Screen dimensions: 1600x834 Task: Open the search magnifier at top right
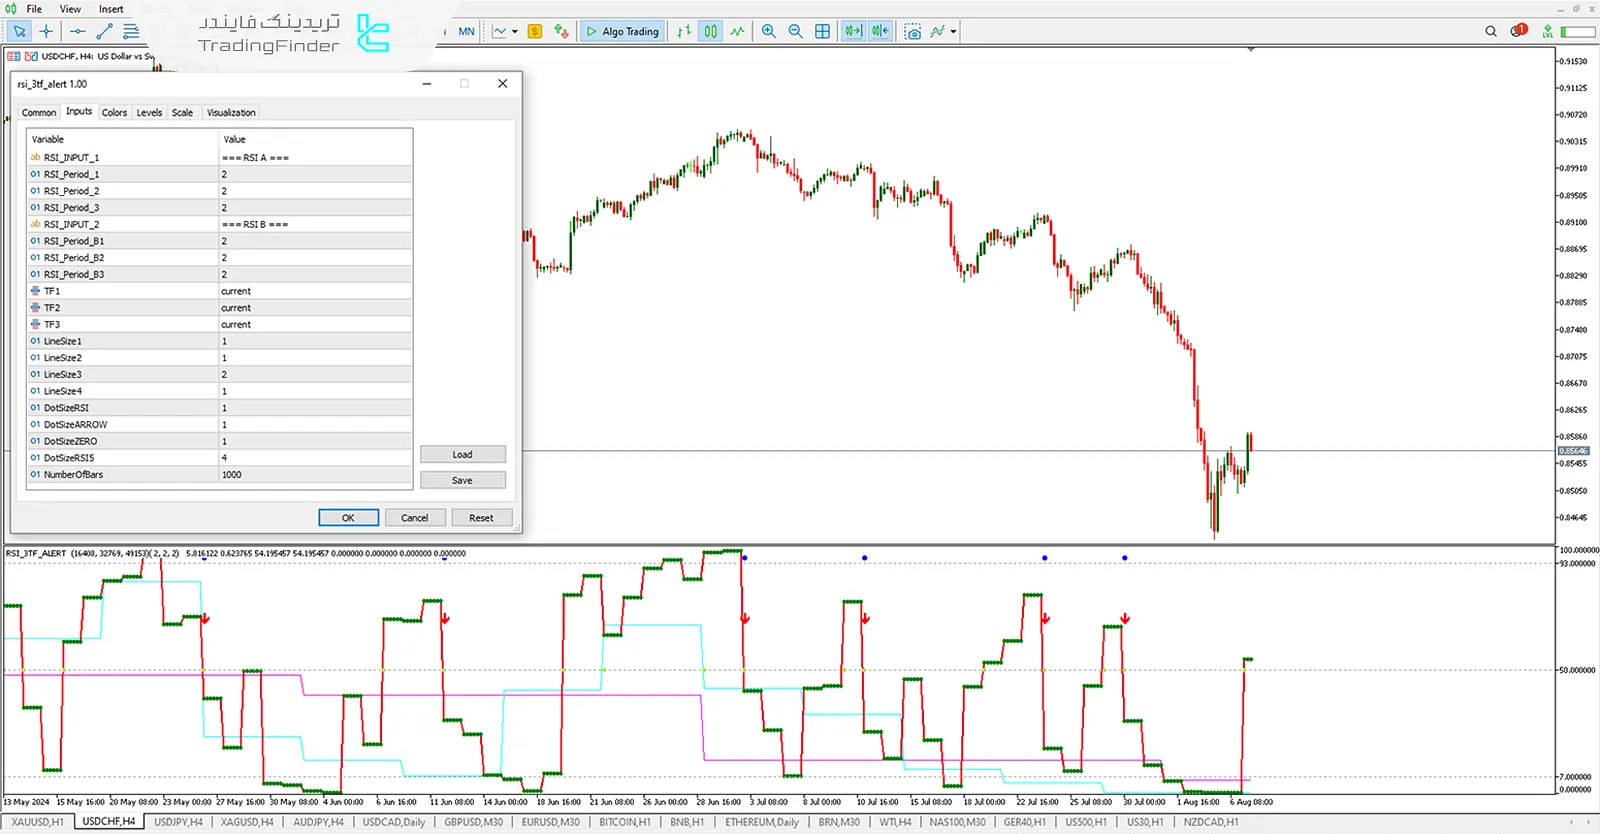[1490, 31]
